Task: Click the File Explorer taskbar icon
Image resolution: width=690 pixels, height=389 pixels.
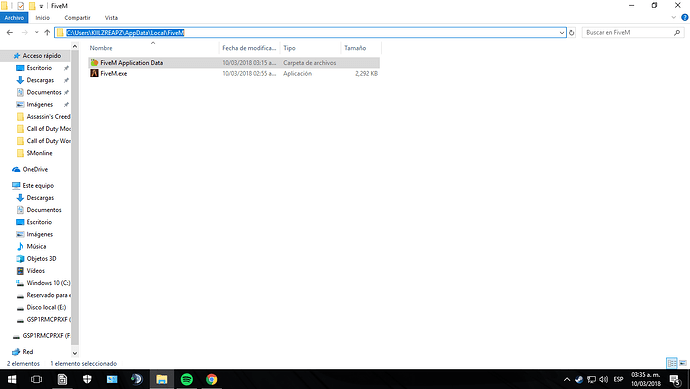Action: click(x=162, y=379)
